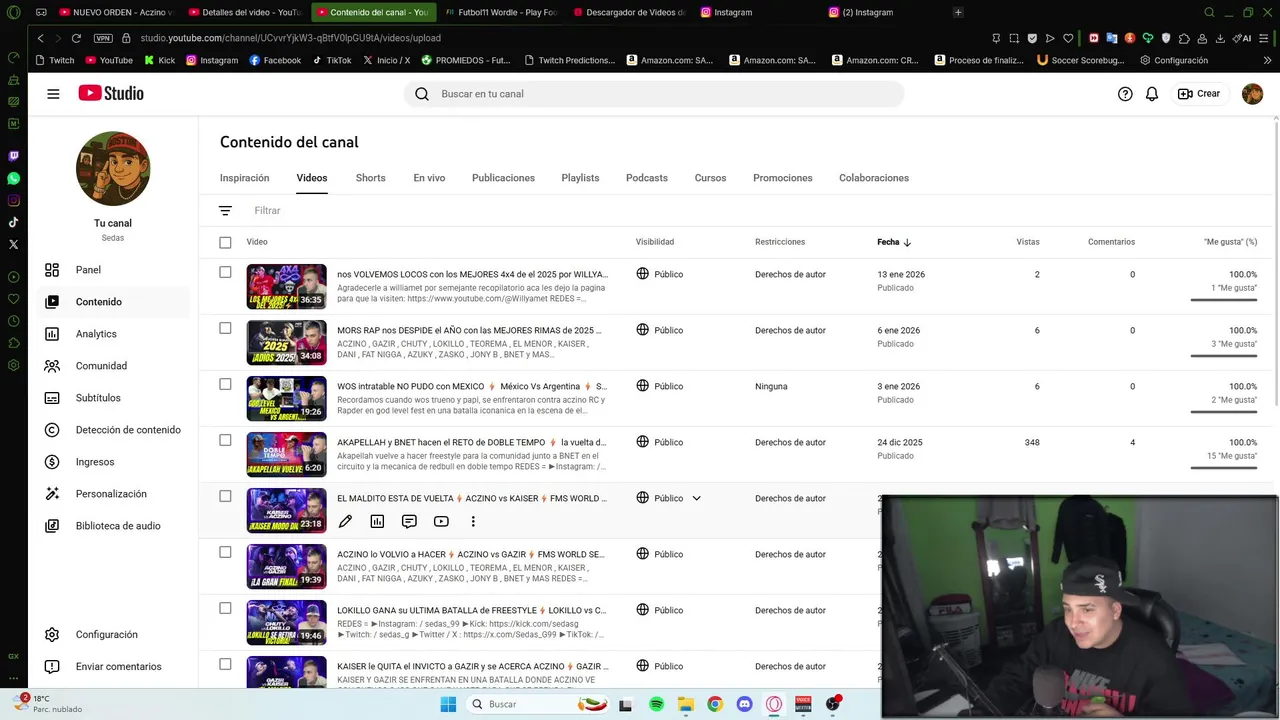Select checkbox for 'WOS intratable' video
Screen dimensions: 1280x720
(x=225, y=384)
